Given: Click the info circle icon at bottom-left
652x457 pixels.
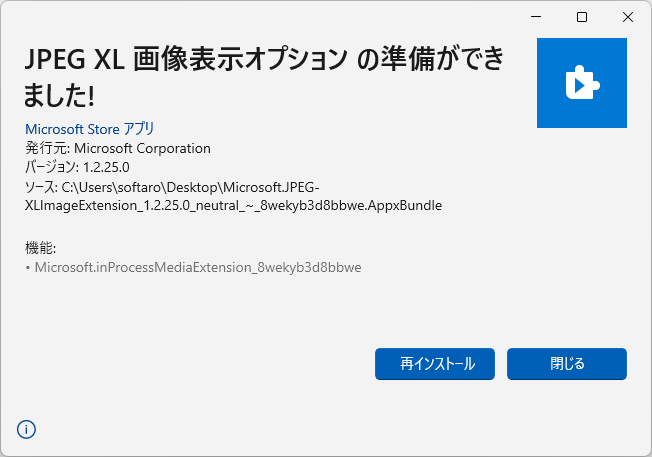Looking at the screenshot, I should pos(26,429).
